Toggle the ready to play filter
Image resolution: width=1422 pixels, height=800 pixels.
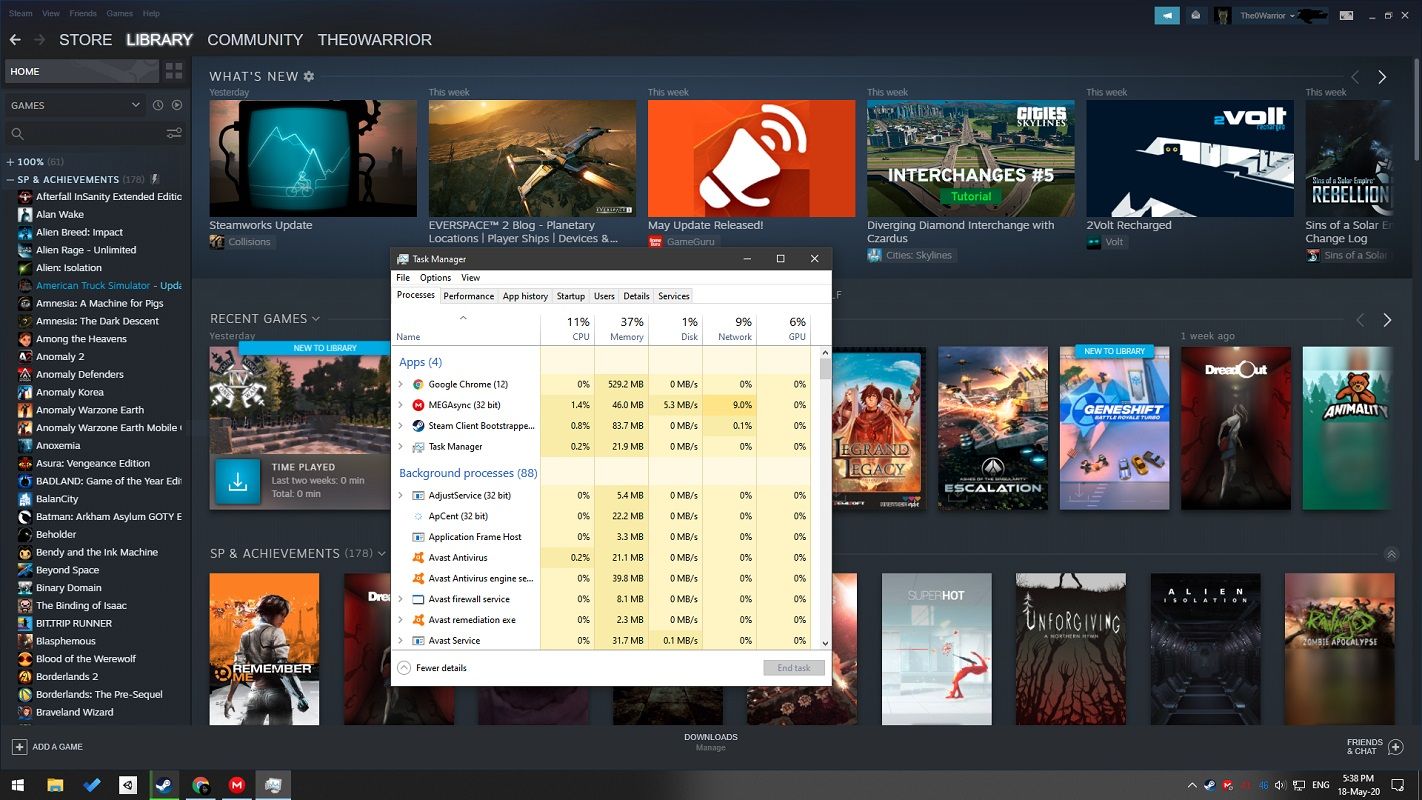[177, 105]
